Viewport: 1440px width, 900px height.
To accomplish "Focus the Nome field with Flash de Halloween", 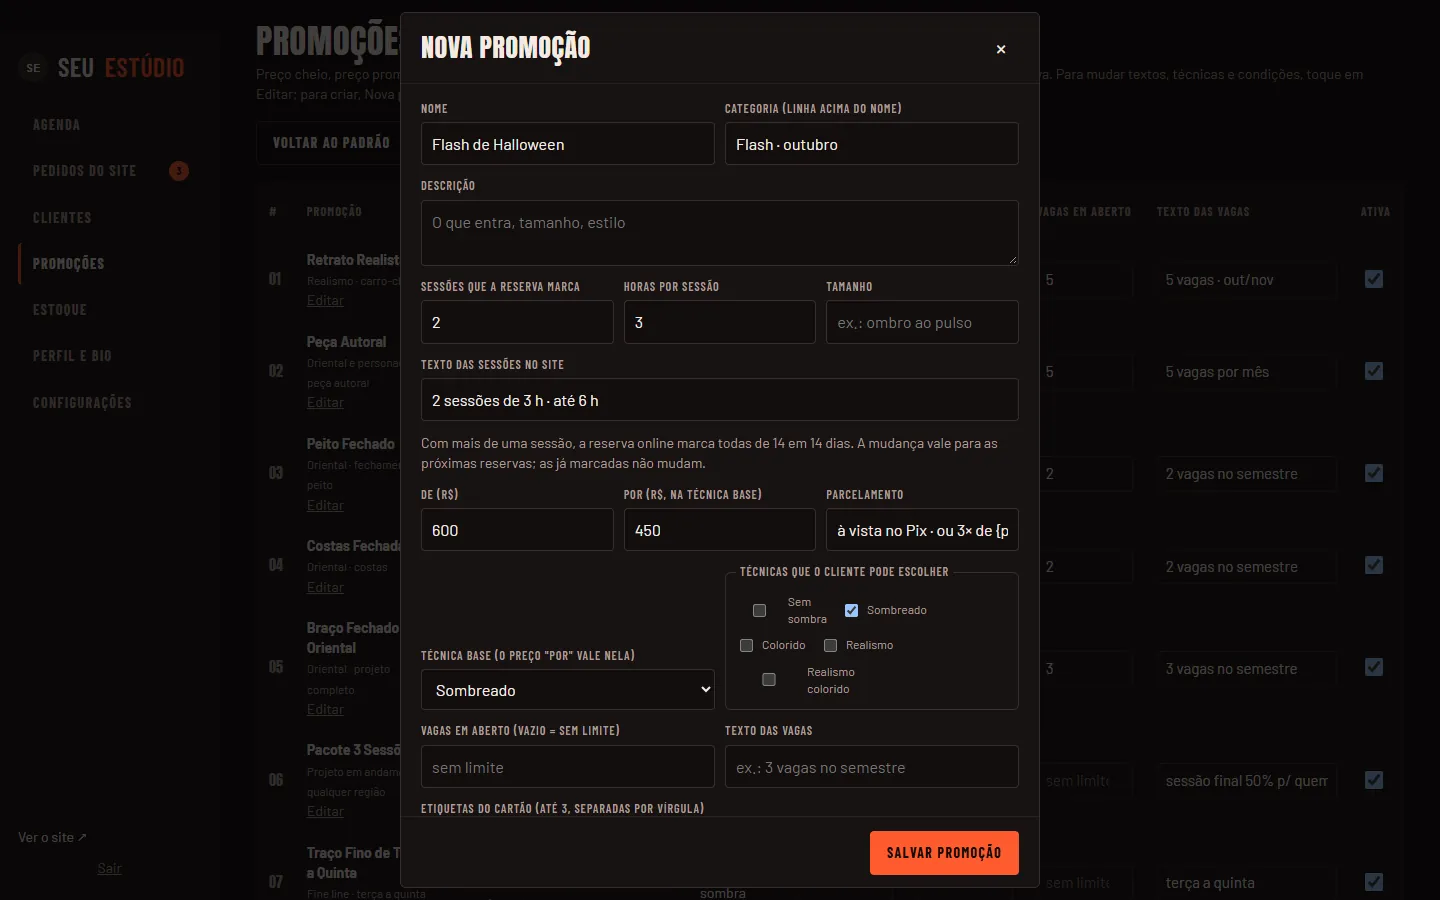I will (x=568, y=144).
